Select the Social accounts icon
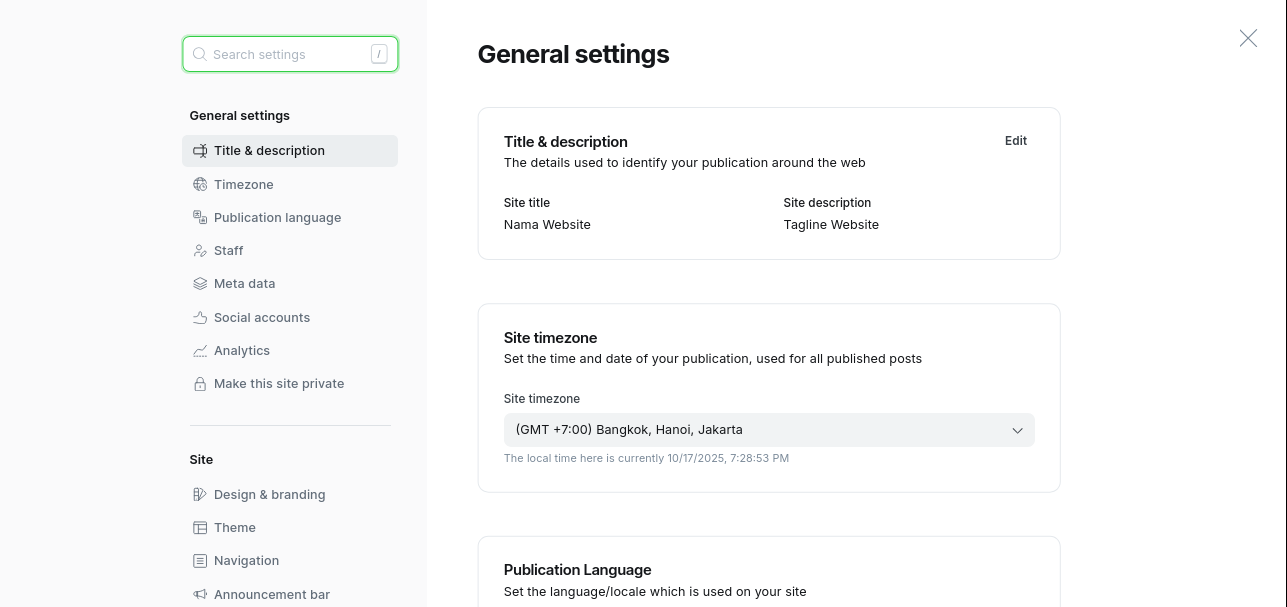The height and width of the screenshot is (607, 1287). tap(199, 317)
